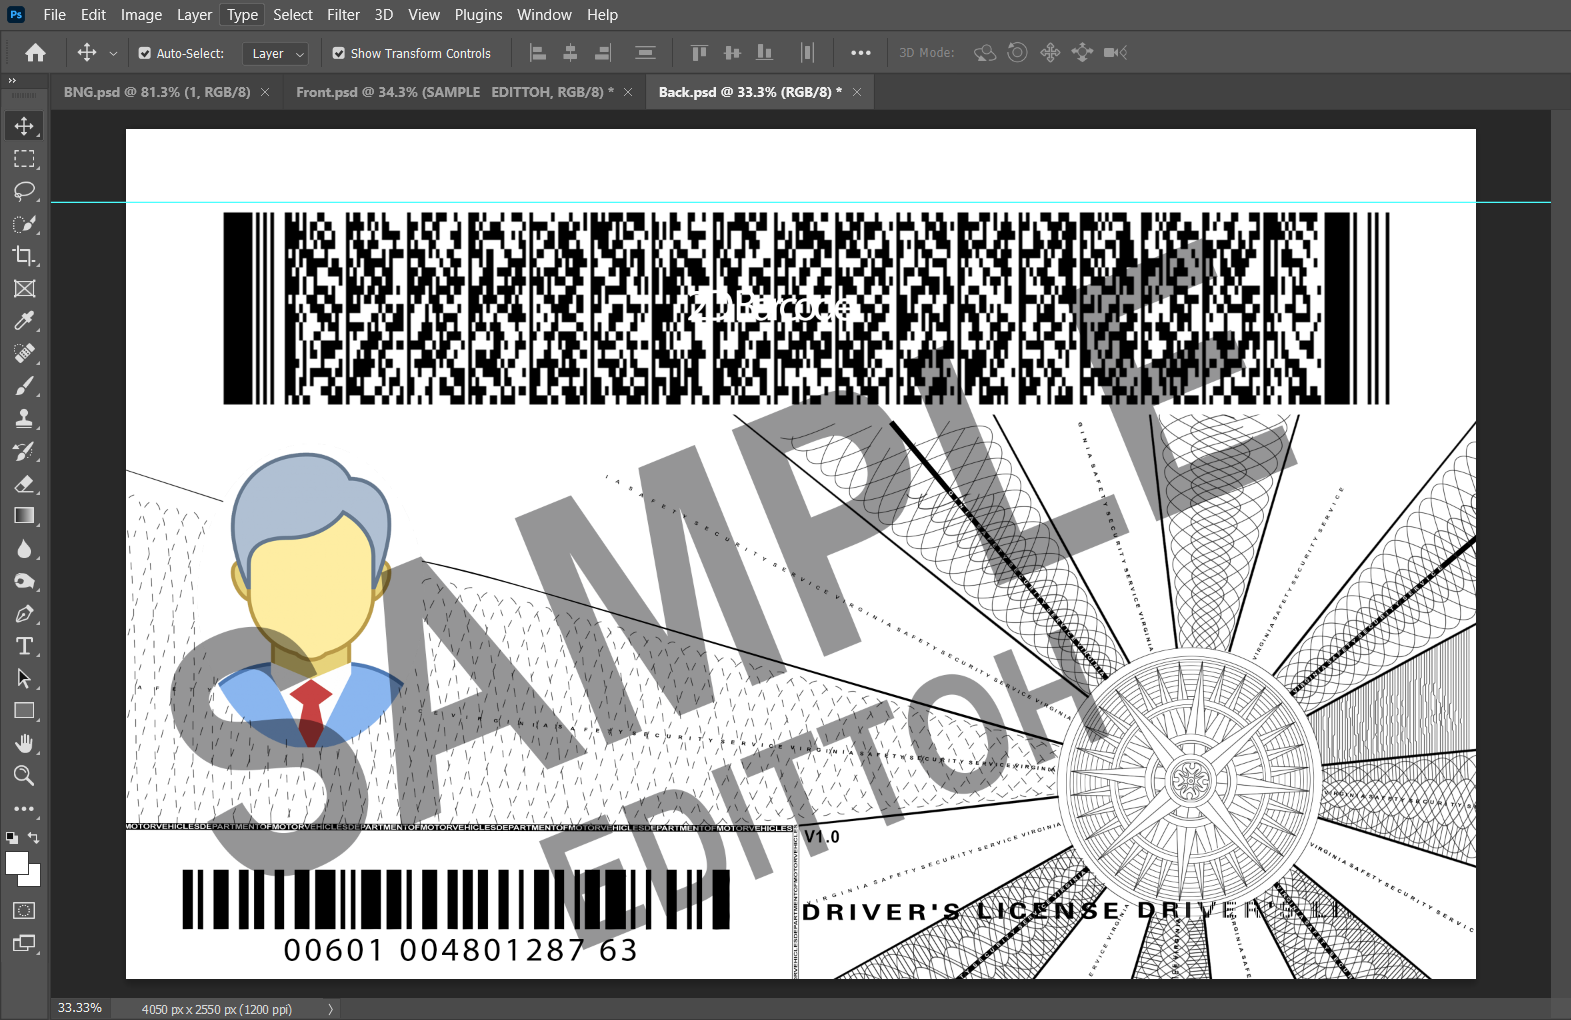1571x1020 pixels.
Task: Select the Lasso tool
Action: click(x=24, y=191)
